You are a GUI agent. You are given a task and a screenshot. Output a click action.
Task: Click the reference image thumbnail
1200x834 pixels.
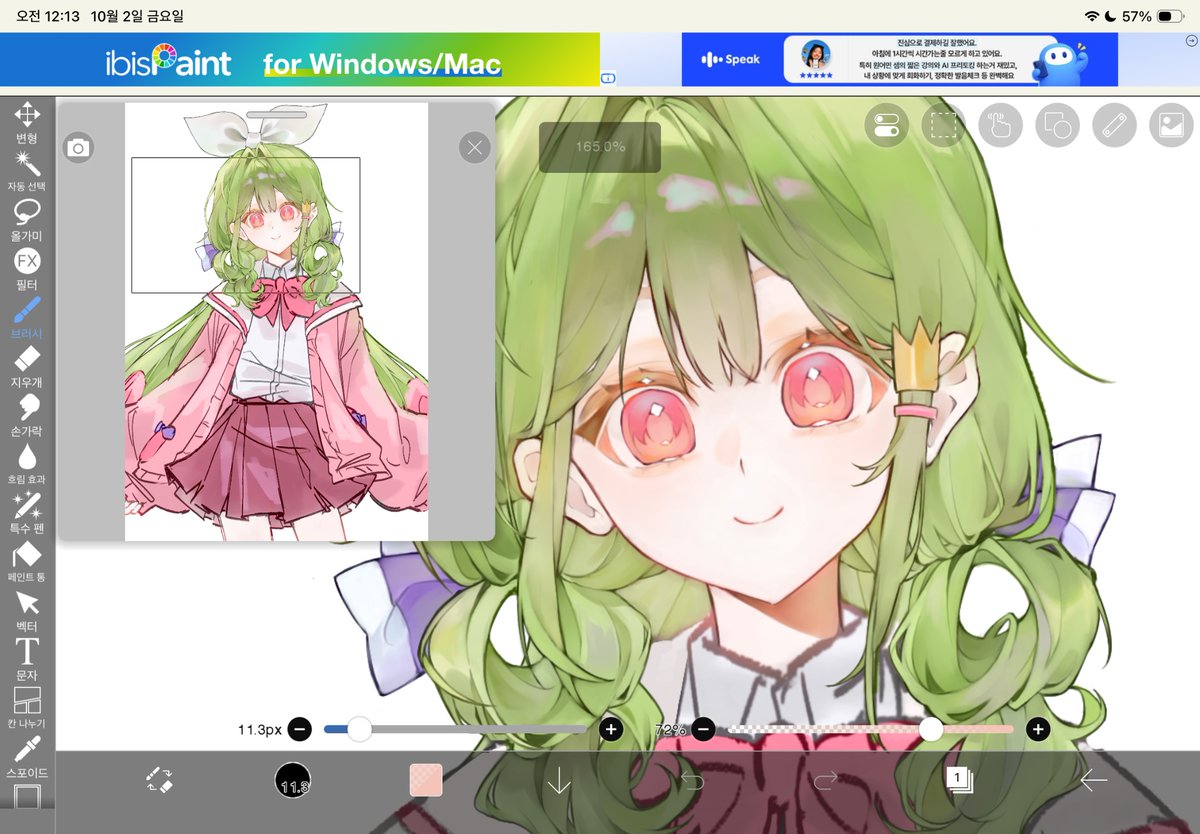point(276,322)
